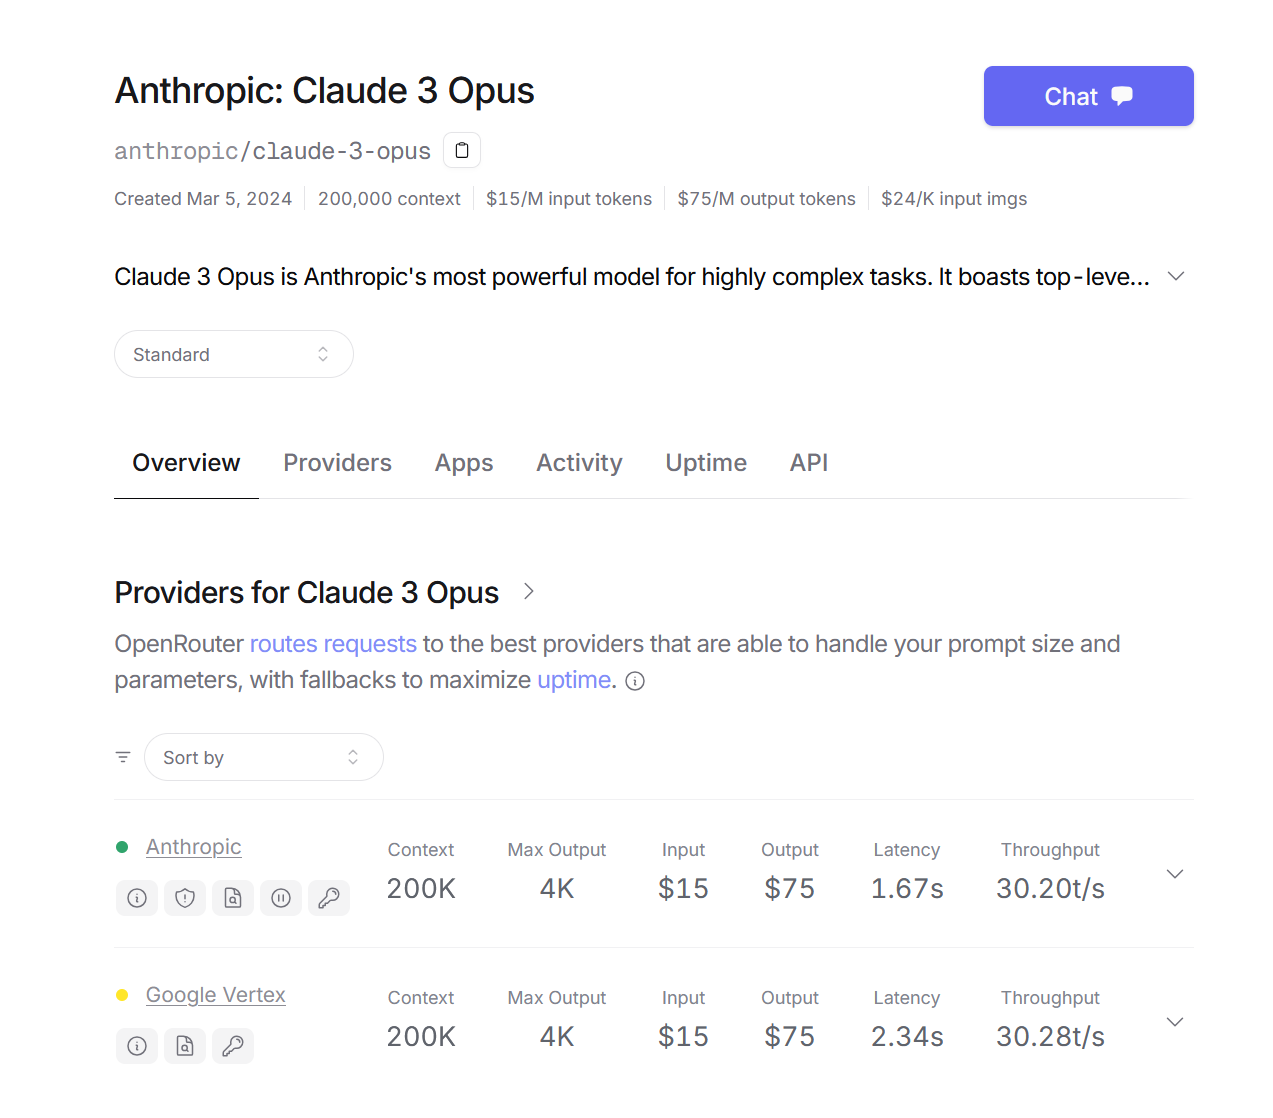Click the 200,000 context text
The height and width of the screenshot is (1118, 1273).
389,199
